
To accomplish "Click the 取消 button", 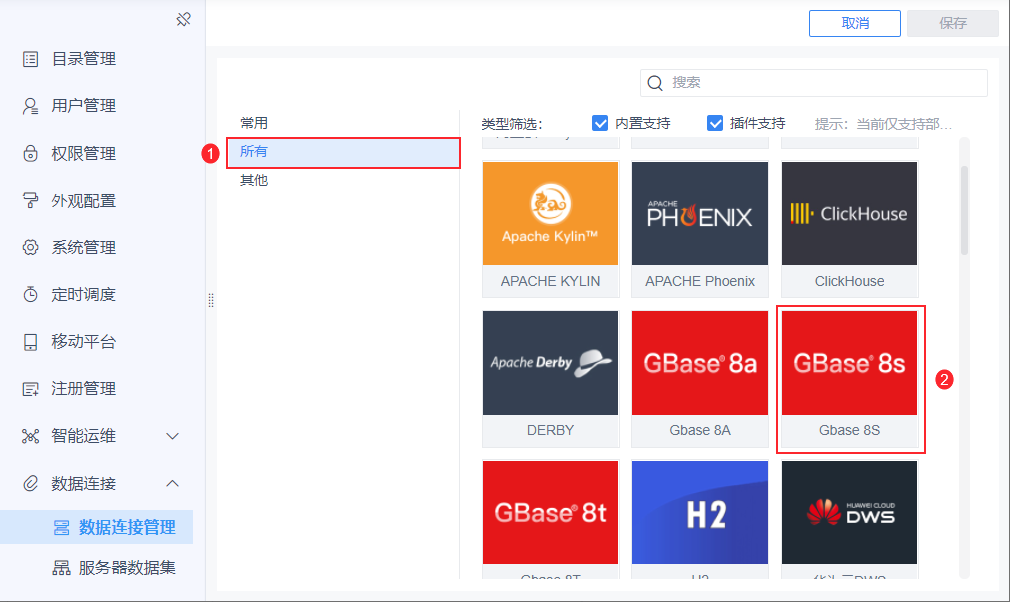I will (855, 23).
